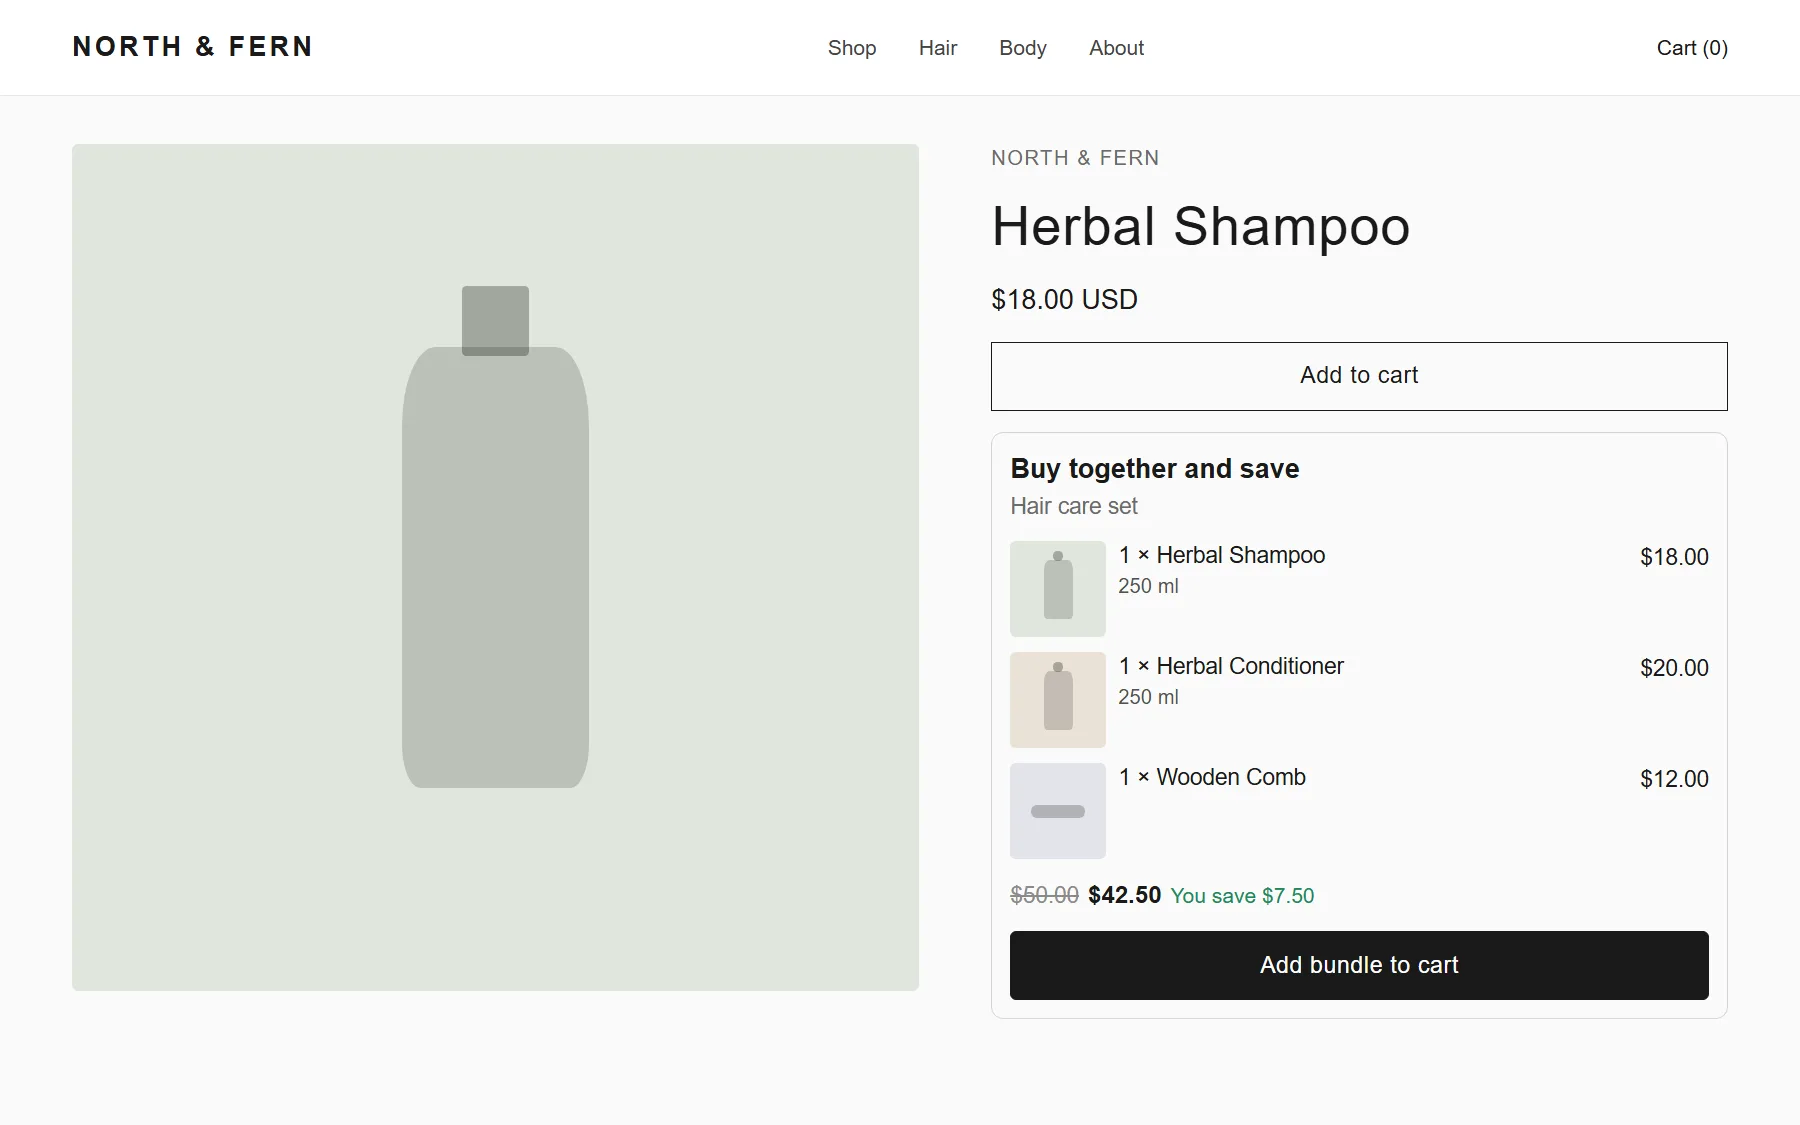
Task: Open Cart (0) in the header
Action: tap(1692, 48)
